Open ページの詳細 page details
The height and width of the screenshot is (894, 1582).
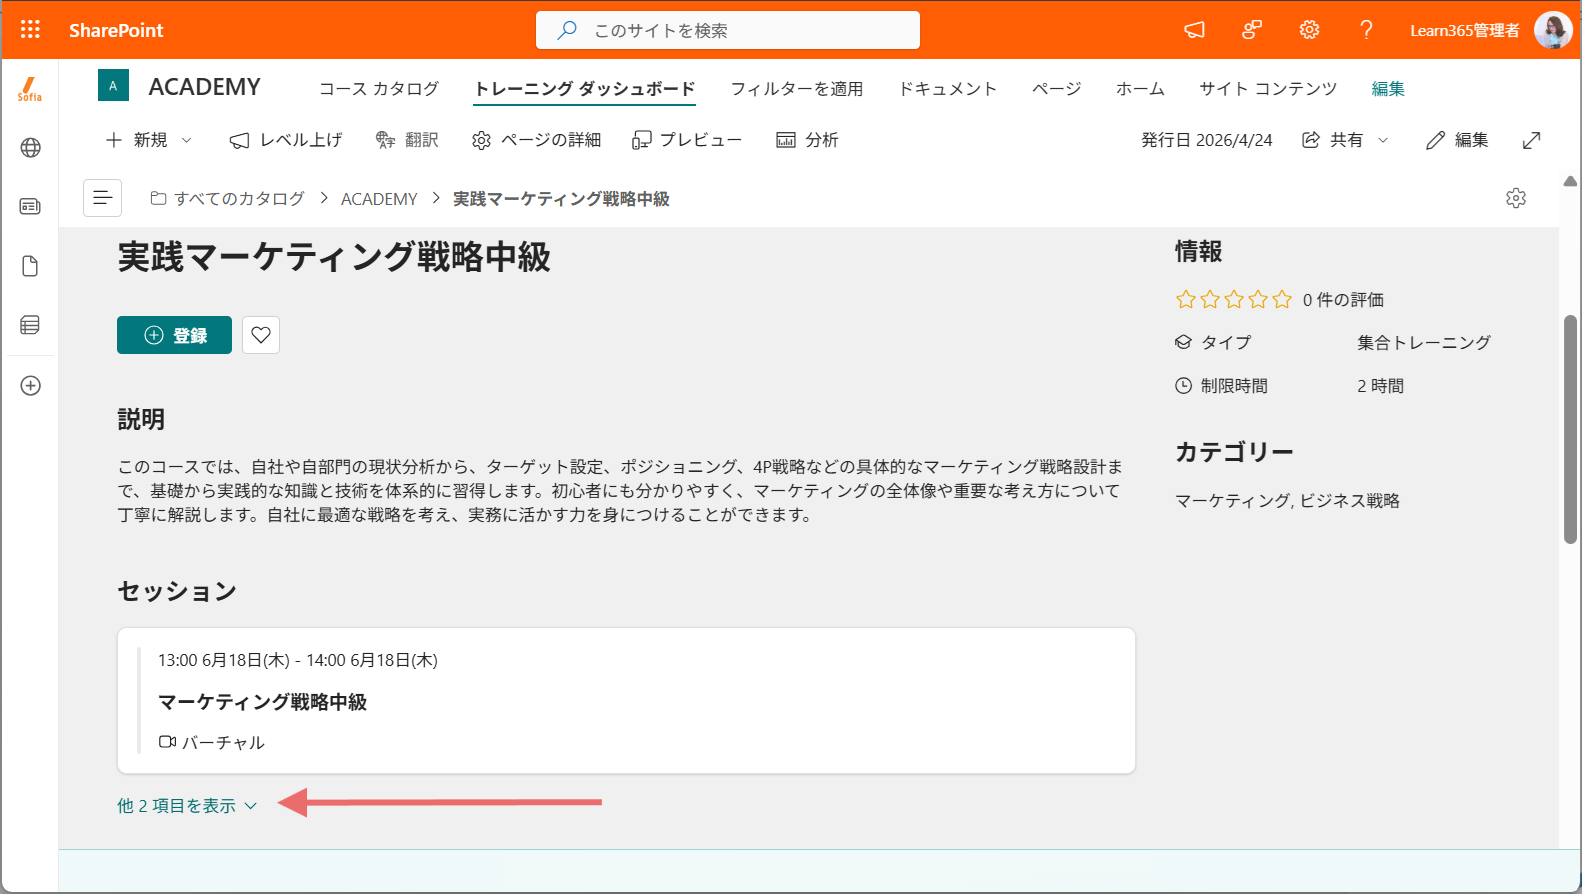[536, 140]
